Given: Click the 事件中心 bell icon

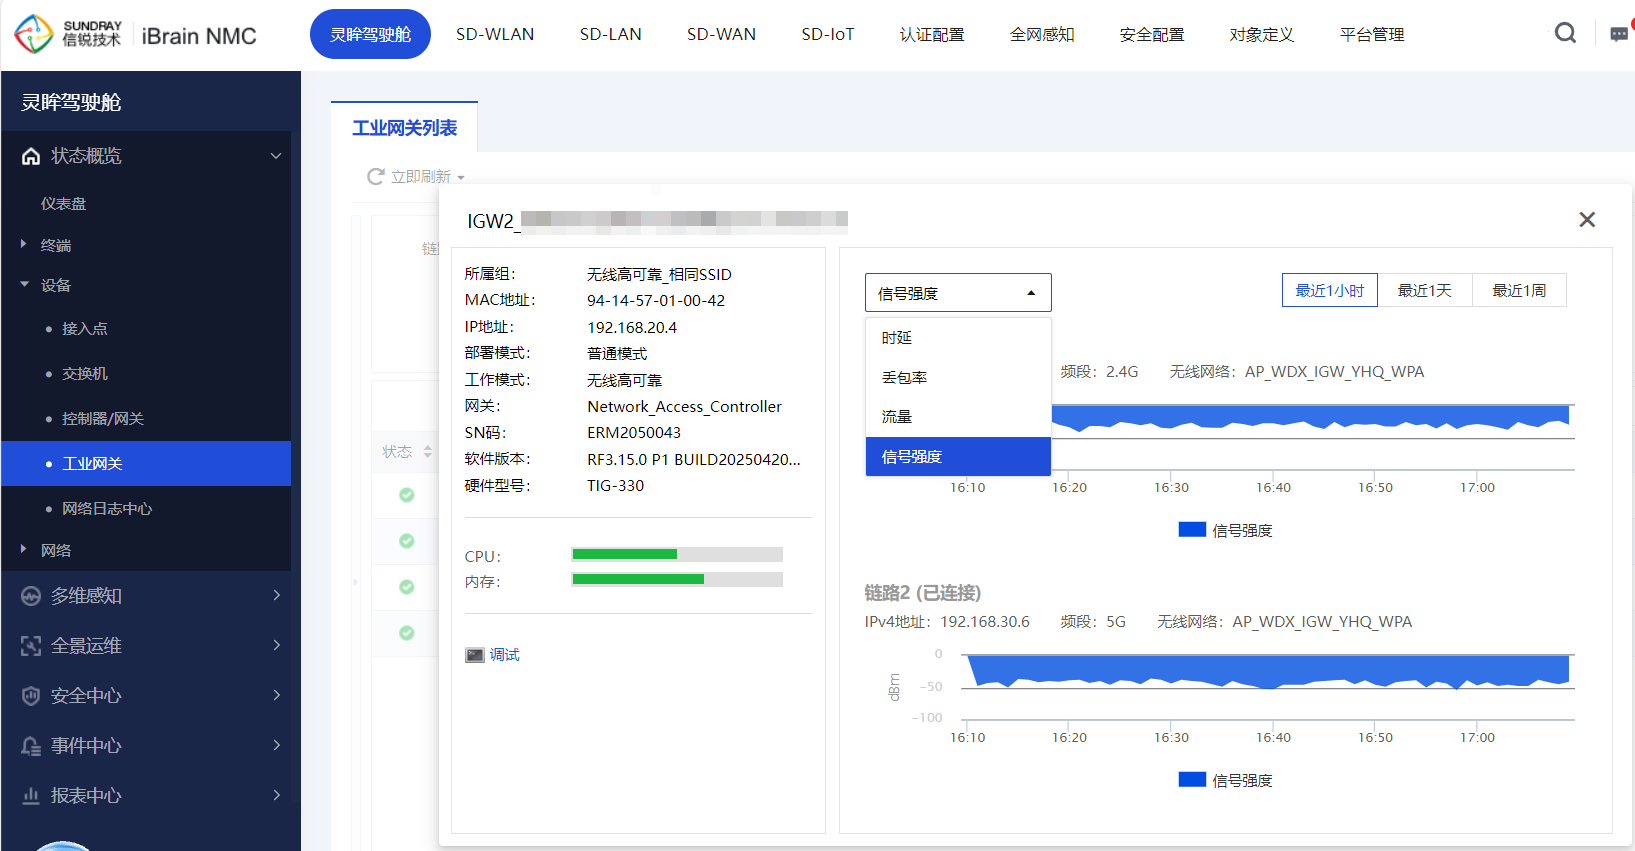Looking at the screenshot, I should [31, 746].
